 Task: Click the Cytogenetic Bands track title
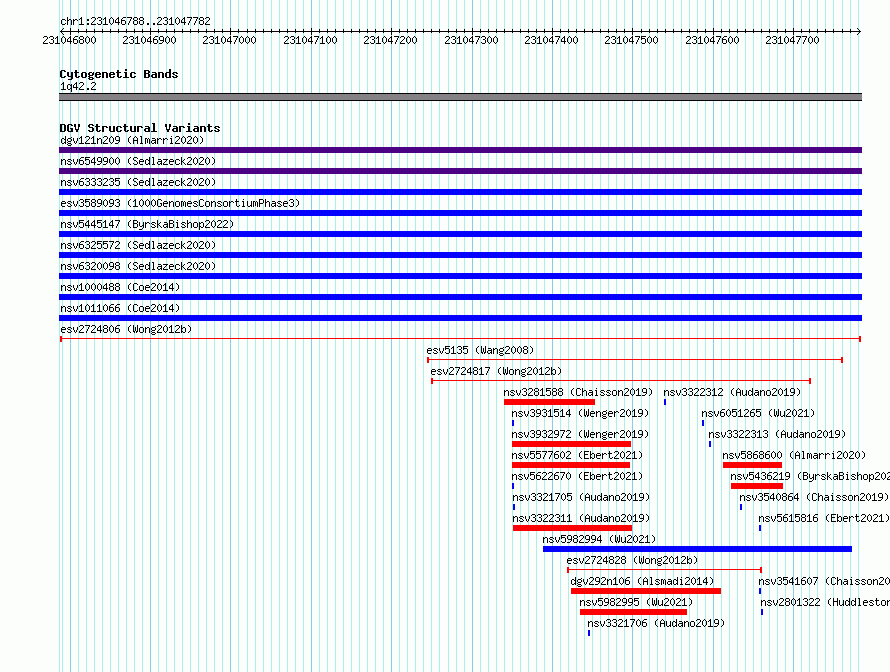click(x=119, y=74)
